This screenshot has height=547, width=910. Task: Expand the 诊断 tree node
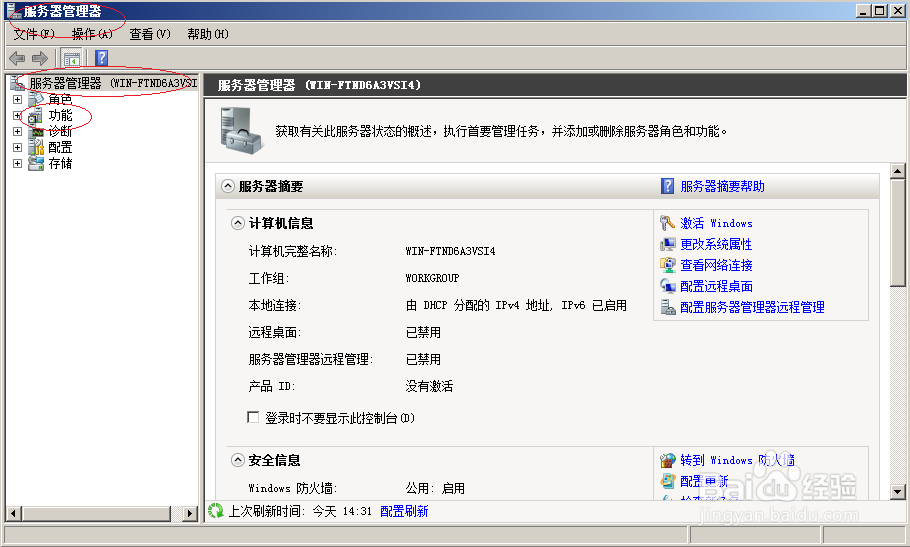tap(17, 132)
